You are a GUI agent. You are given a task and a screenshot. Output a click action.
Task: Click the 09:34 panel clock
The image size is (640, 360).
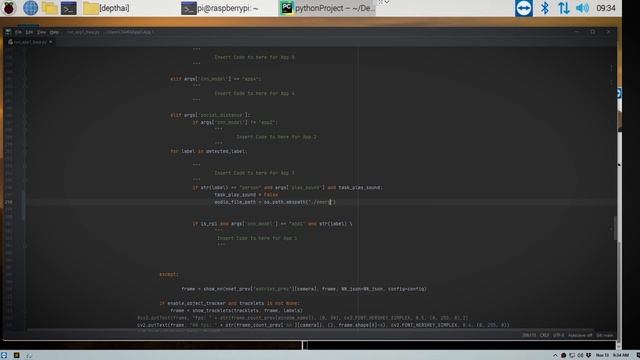coord(606,8)
